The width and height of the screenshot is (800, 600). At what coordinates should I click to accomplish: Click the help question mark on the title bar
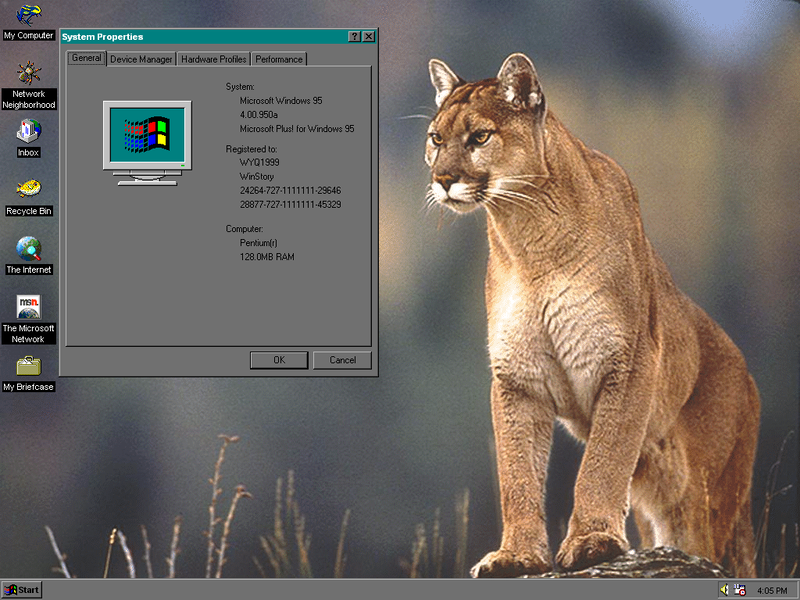pos(355,37)
